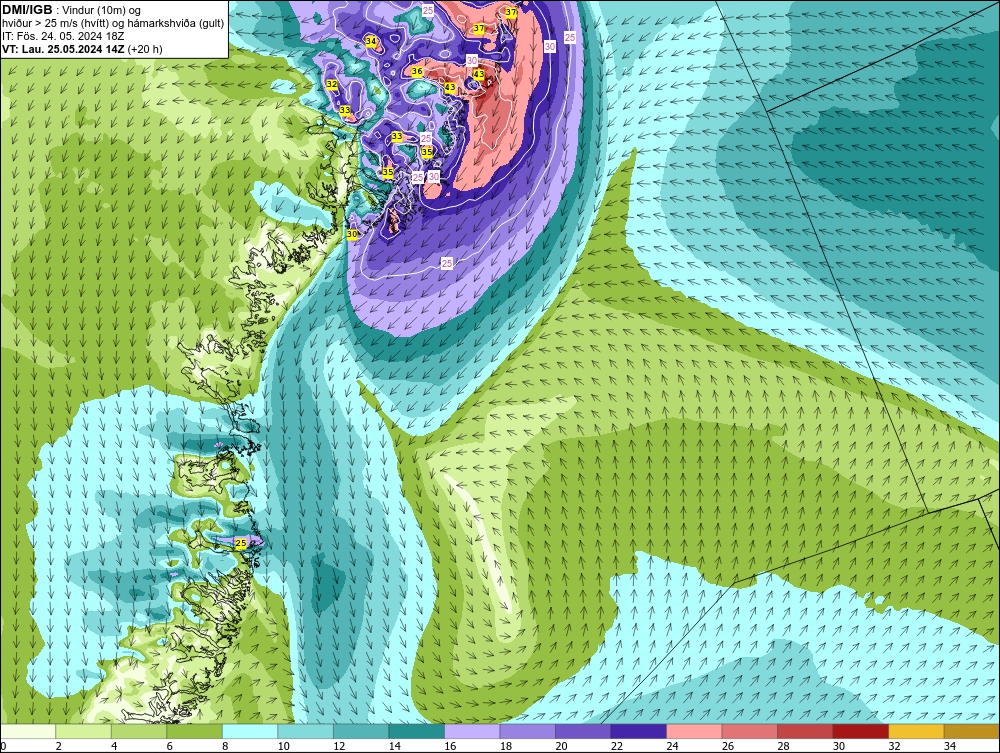Viewport: 1000px width, 753px height.
Task: Click the legend number 4
Action: [x=114, y=746]
